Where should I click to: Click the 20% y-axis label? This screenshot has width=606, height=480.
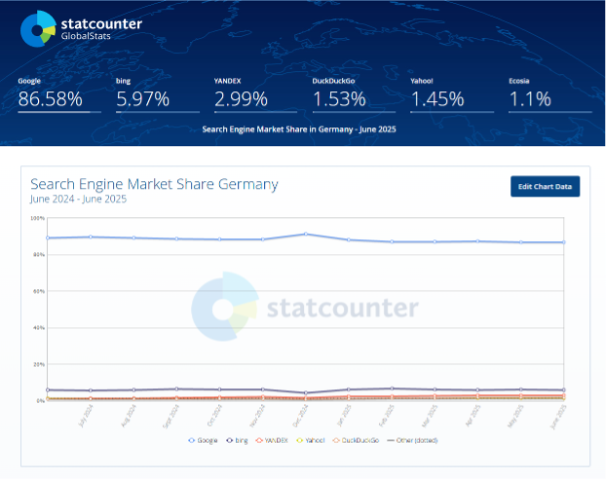point(39,364)
